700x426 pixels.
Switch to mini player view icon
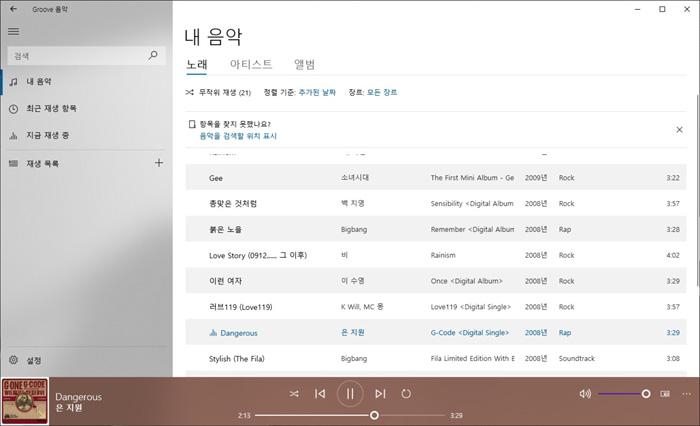pyautogui.click(x=665, y=394)
